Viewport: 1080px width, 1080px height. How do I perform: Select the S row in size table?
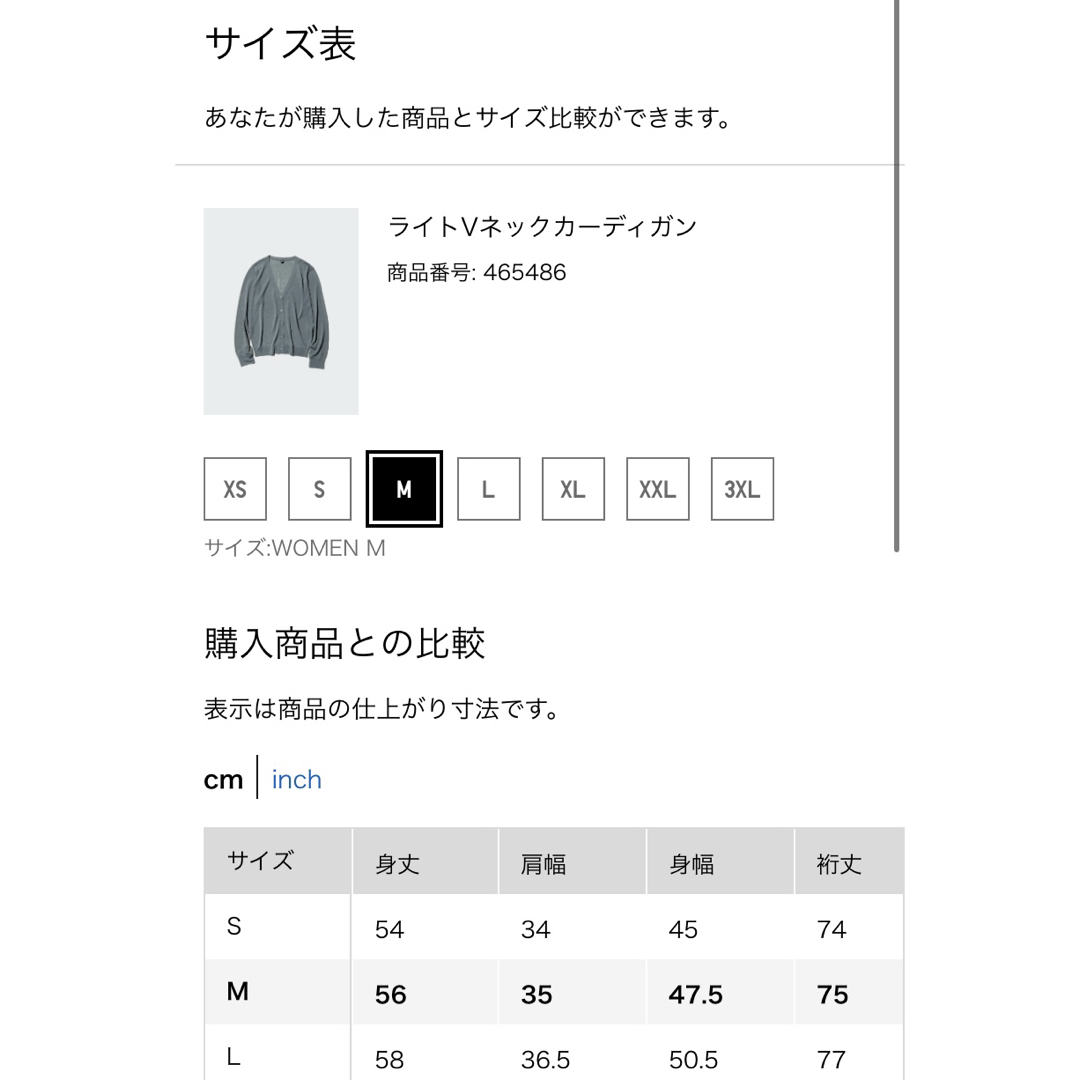click(554, 927)
